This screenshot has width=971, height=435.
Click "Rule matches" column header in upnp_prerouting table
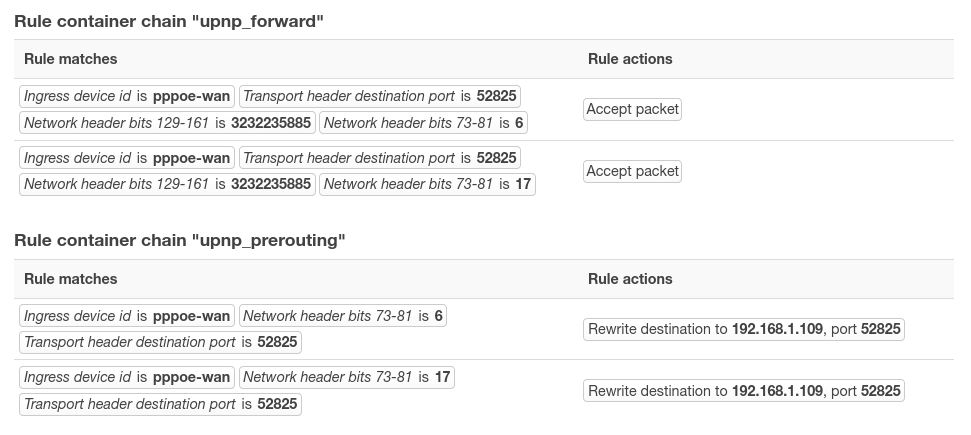(70, 279)
